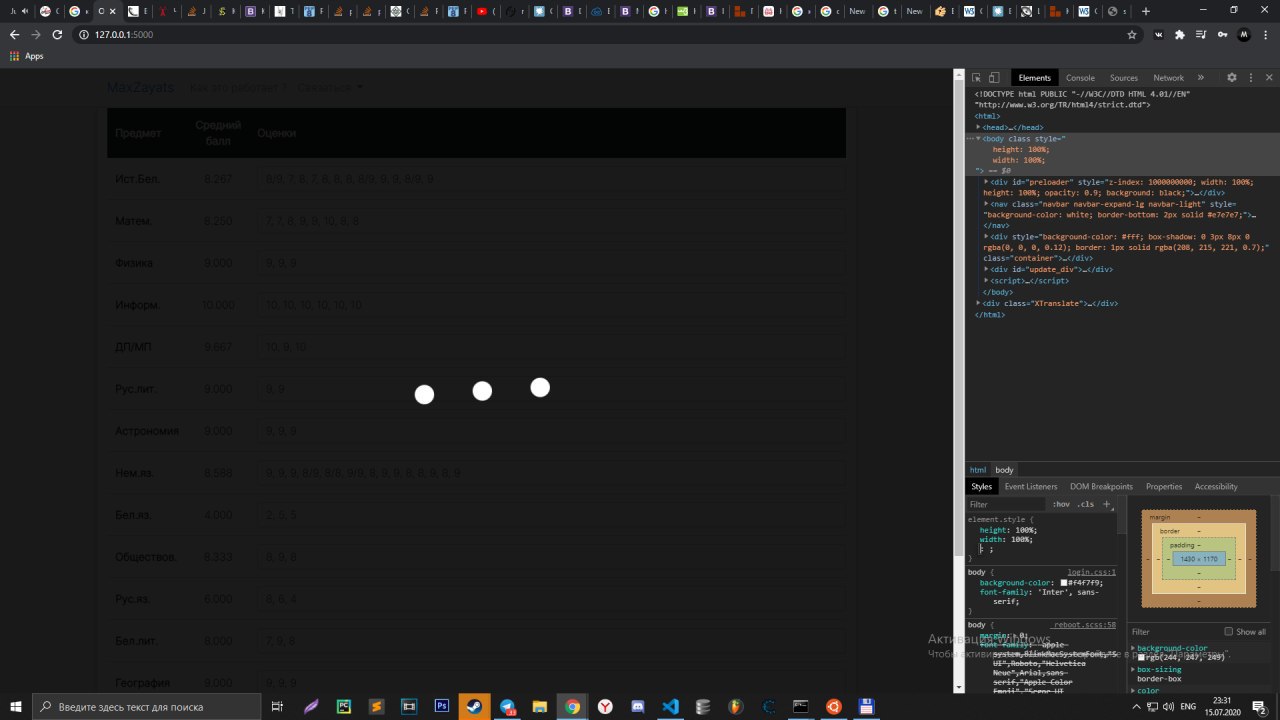The image size is (1280, 720).
Task: Click the computed rgb(244, 247, 249) swatch
Action: pos(1141,657)
